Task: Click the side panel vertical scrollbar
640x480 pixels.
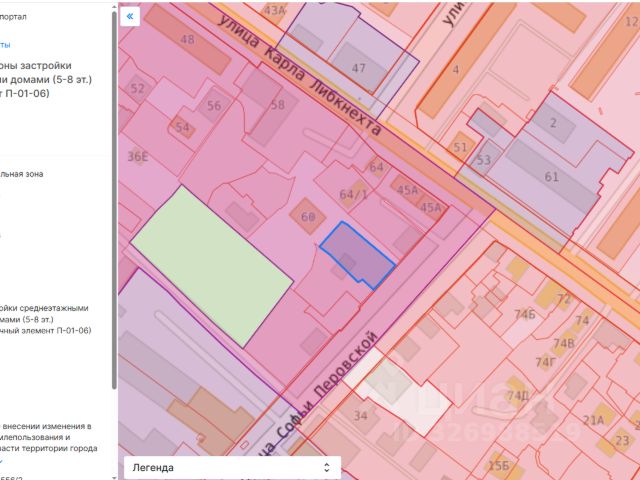Action: coord(114,200)
